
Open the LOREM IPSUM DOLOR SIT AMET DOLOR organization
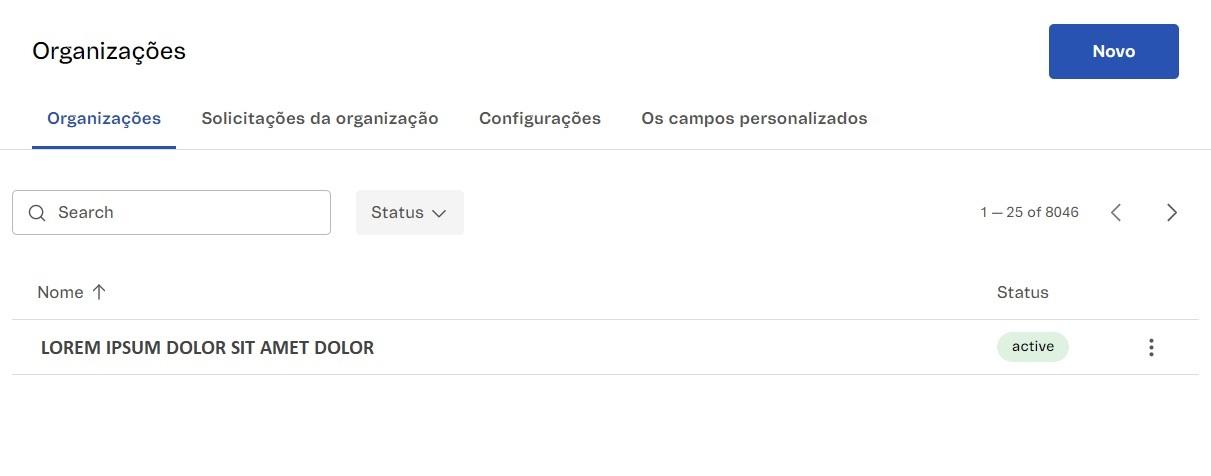(207, 348)
